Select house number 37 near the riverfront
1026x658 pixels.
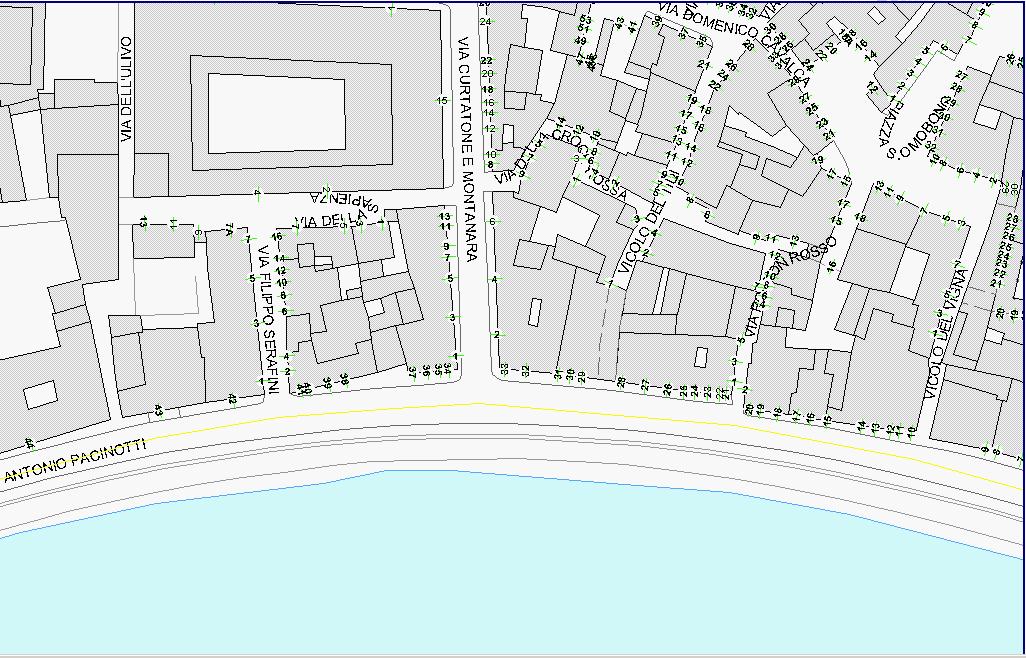pyautogui.click(x=411, y=372)
